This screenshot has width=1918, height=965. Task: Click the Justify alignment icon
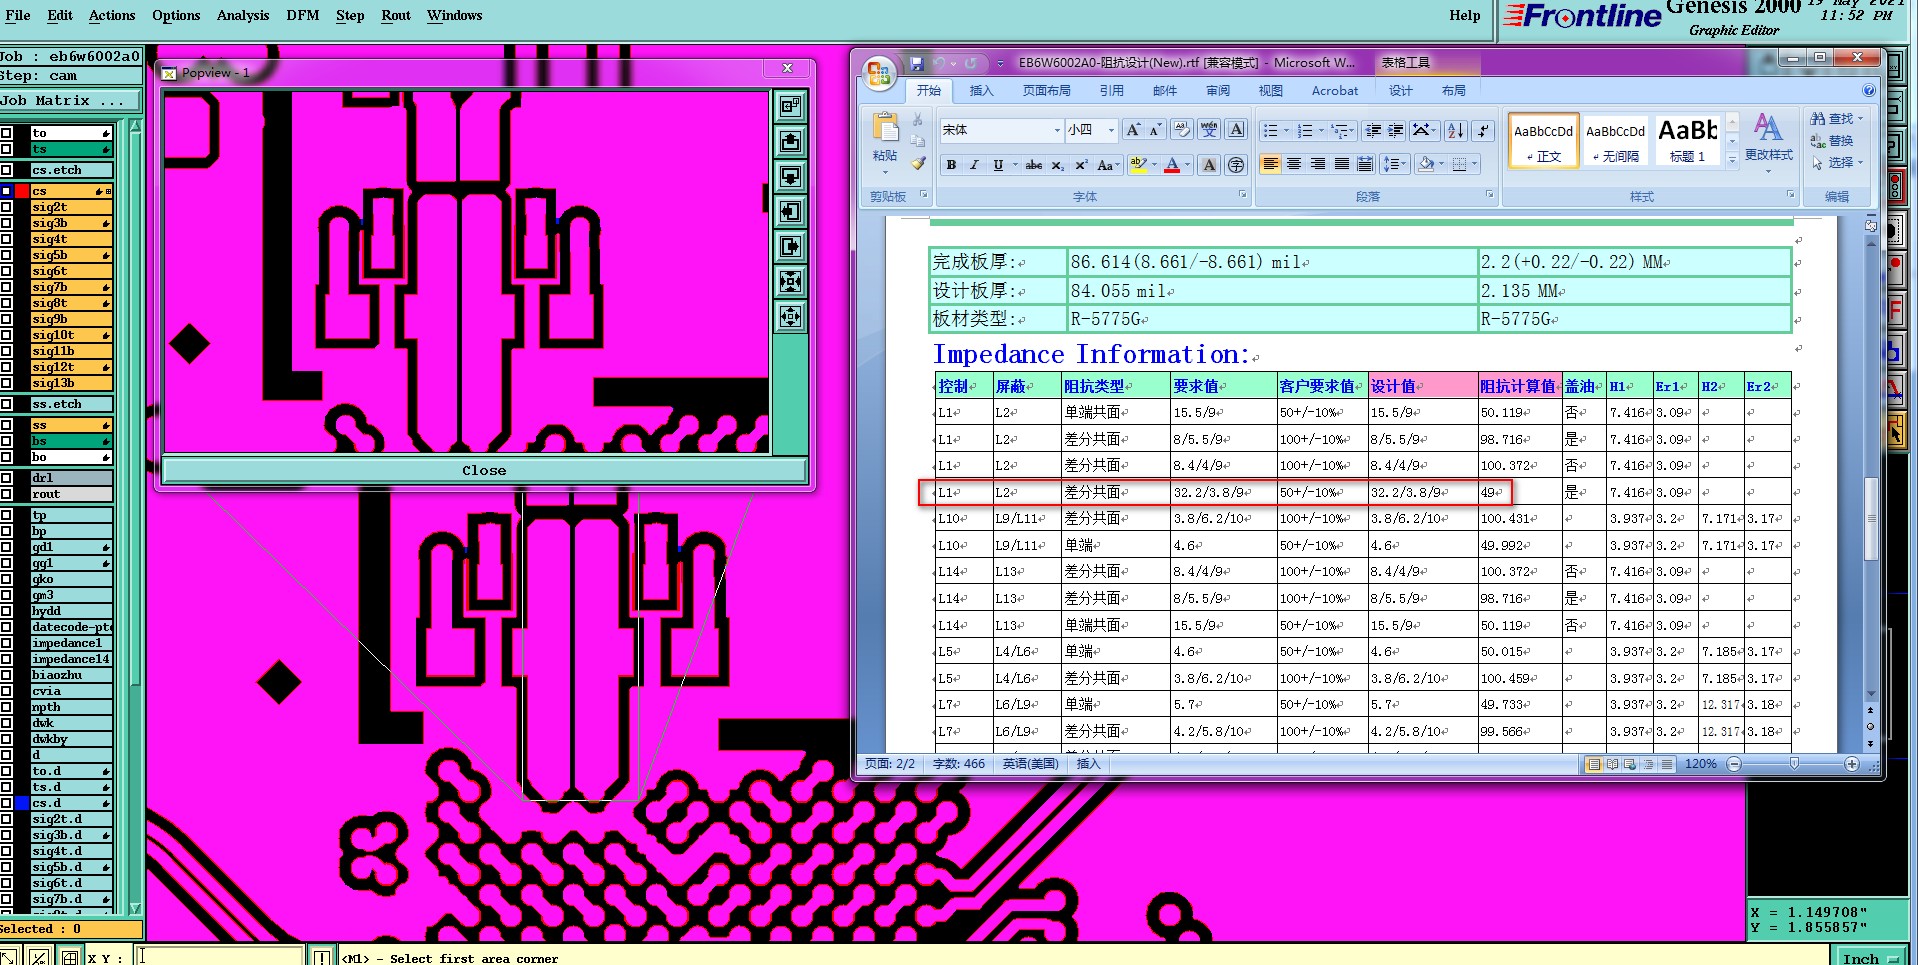coord(1342,164)
